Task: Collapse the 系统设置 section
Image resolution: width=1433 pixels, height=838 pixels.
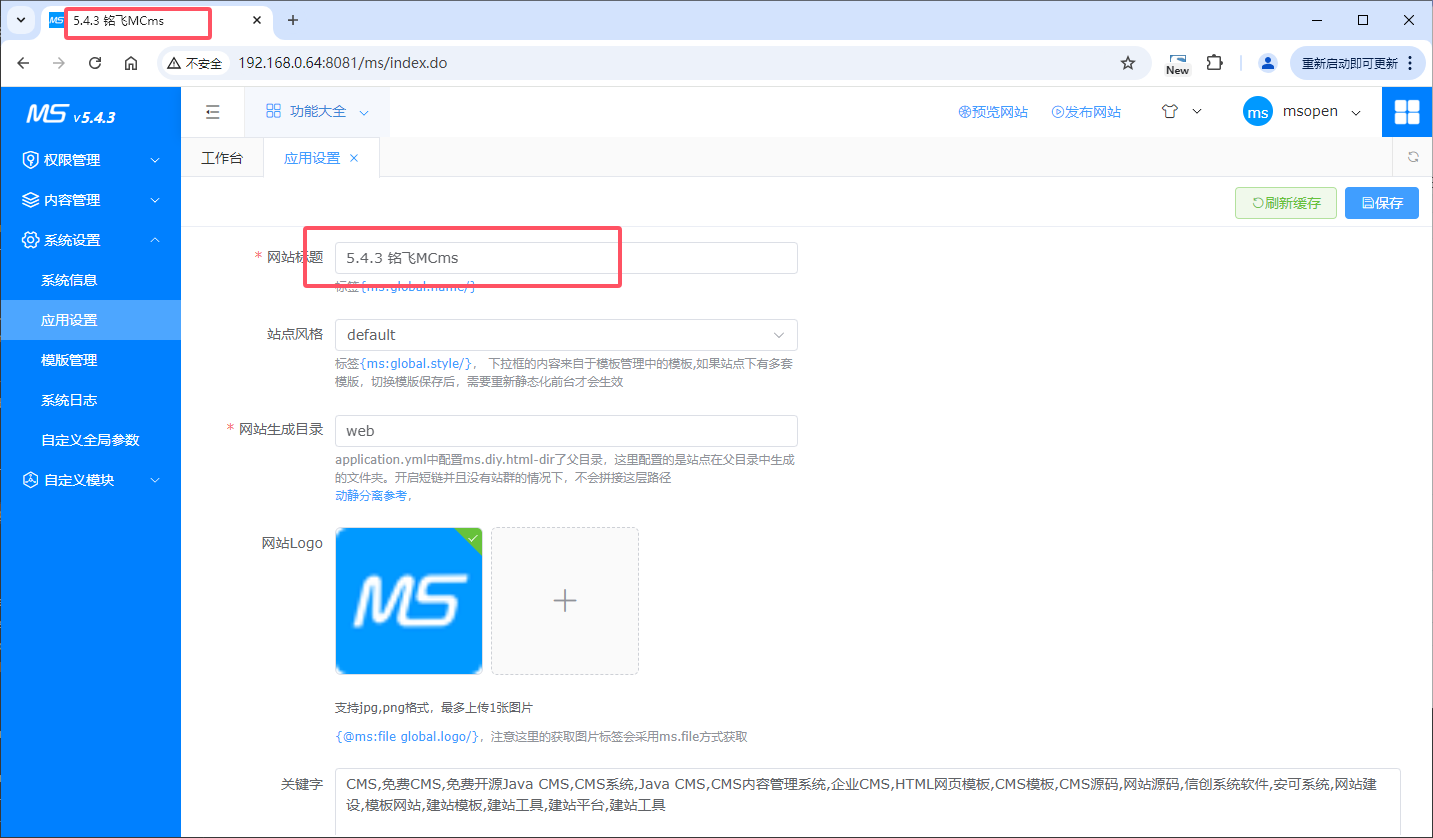Action: [90, 239]
